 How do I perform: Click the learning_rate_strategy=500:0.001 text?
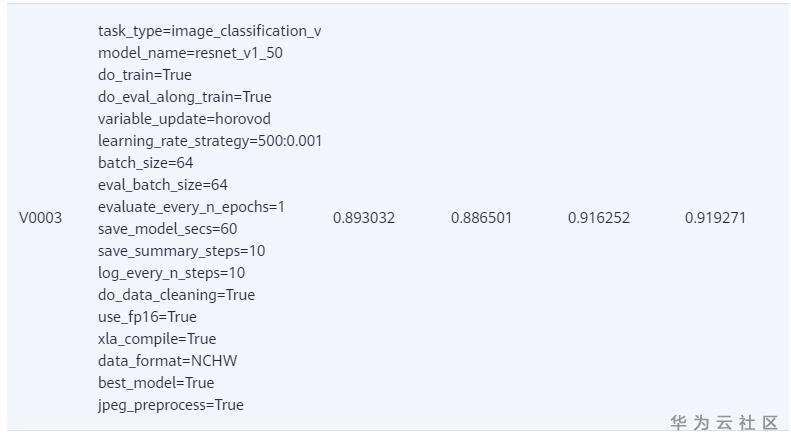point(209,141)
